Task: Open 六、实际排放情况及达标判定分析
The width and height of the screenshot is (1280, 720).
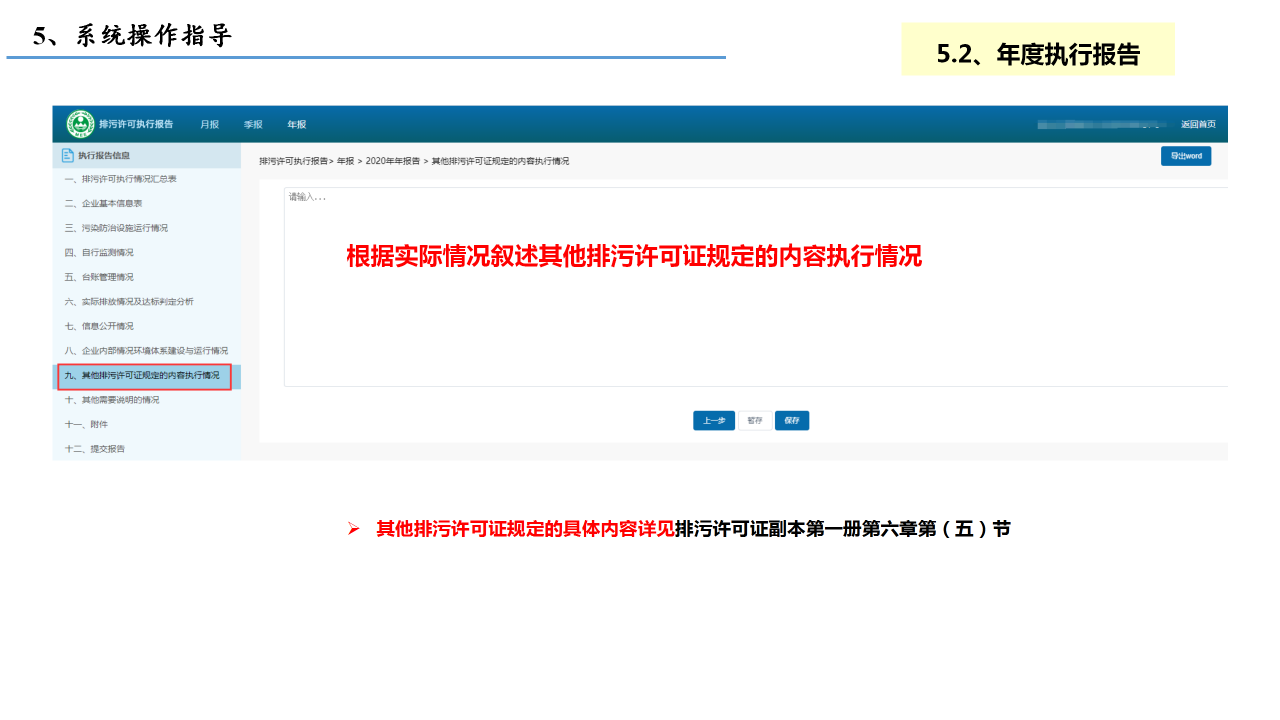Action: pos(130,301)
